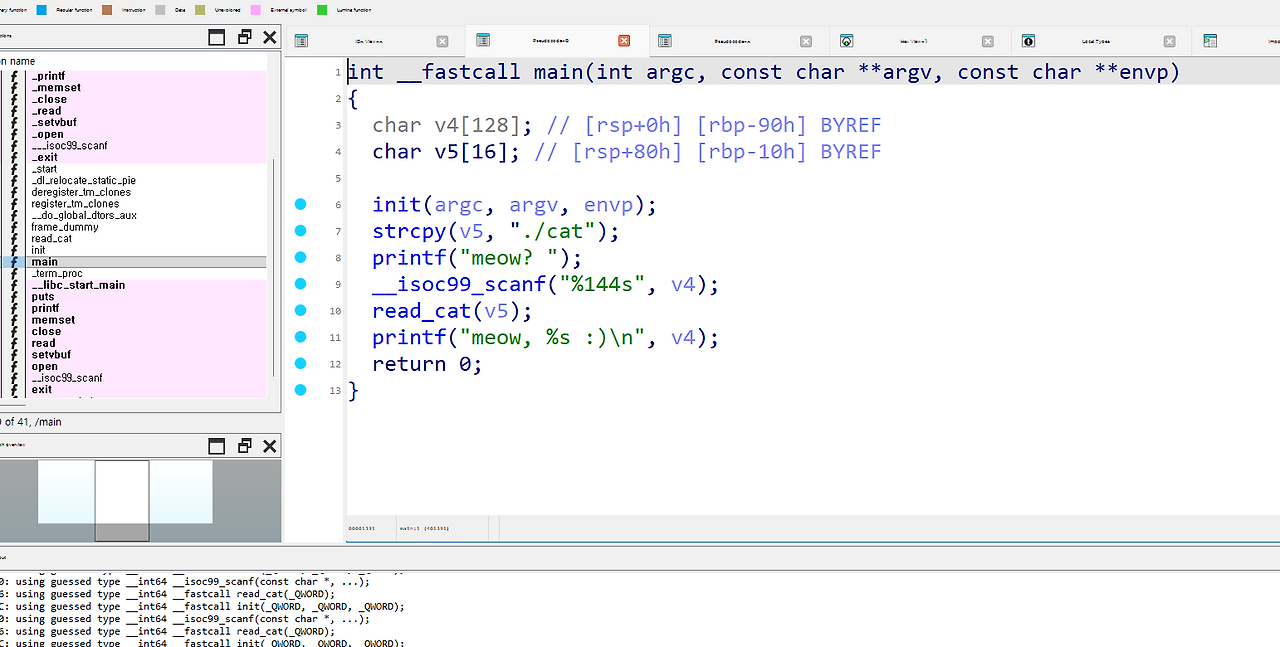Viewport: 1280px width, 647px height.
Task: Click the Pseudocode-A tab icon
Action: click(x=665, y=41)
